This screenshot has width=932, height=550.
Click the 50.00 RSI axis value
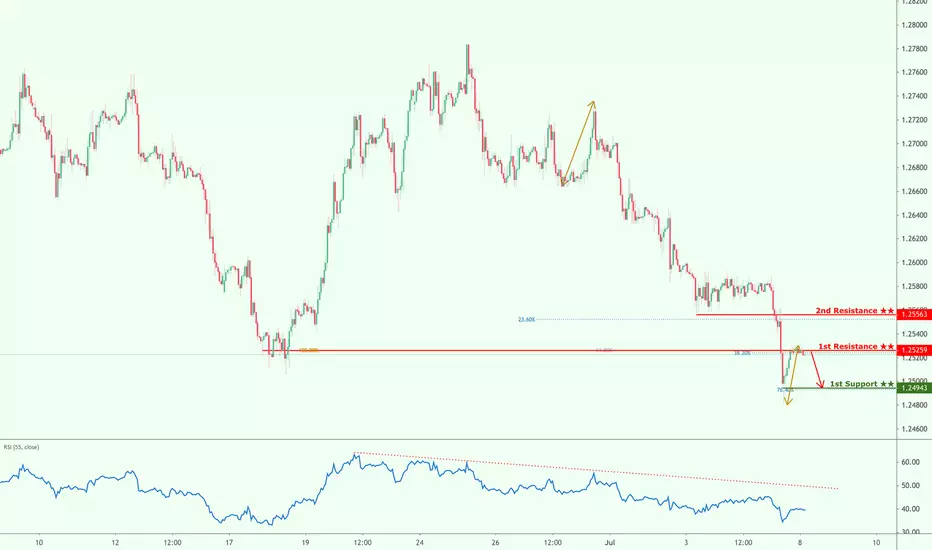coord(911,486)
